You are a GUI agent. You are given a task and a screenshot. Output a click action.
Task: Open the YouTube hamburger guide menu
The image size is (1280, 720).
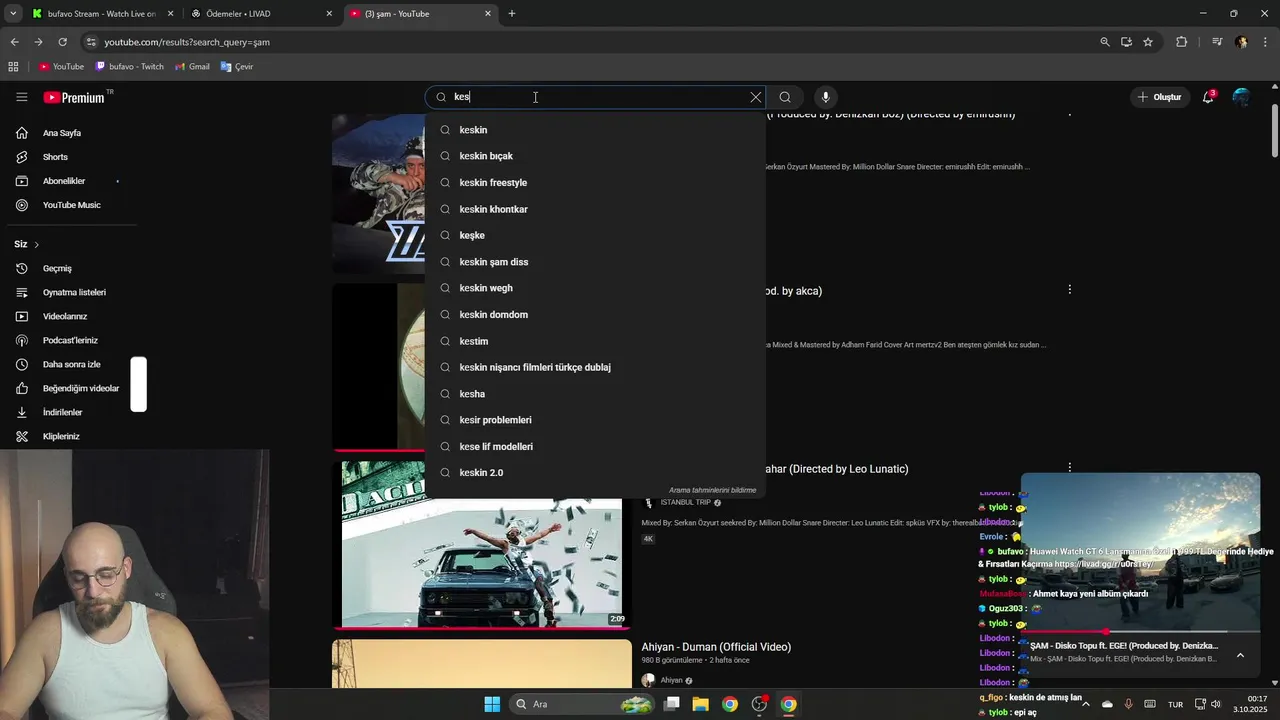[21, 97]
